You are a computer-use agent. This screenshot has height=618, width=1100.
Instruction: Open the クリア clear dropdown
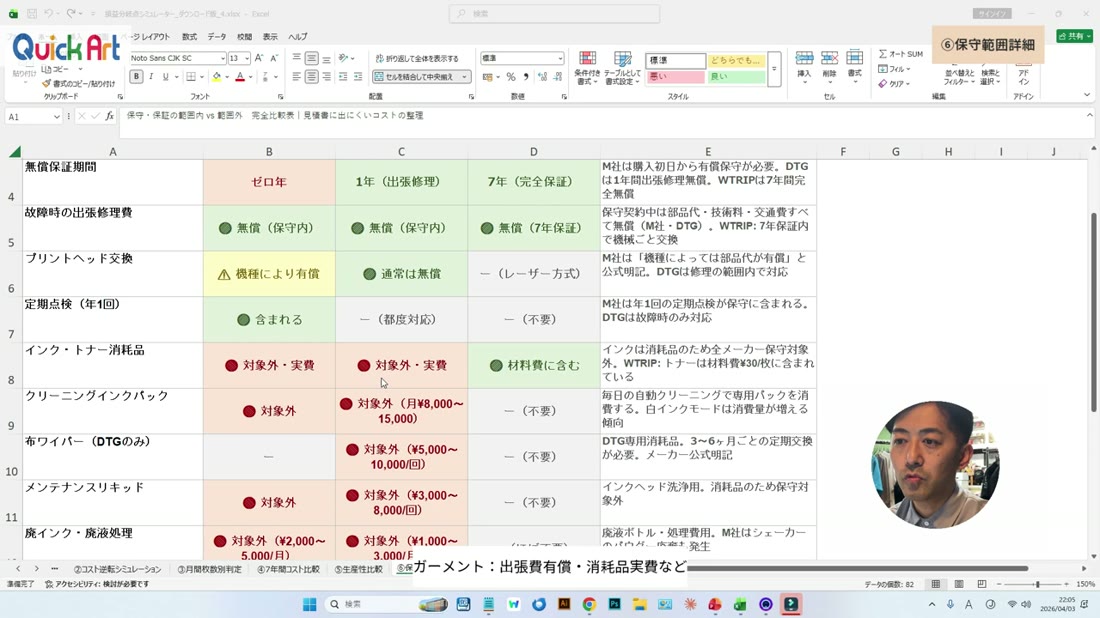point(894,83)
